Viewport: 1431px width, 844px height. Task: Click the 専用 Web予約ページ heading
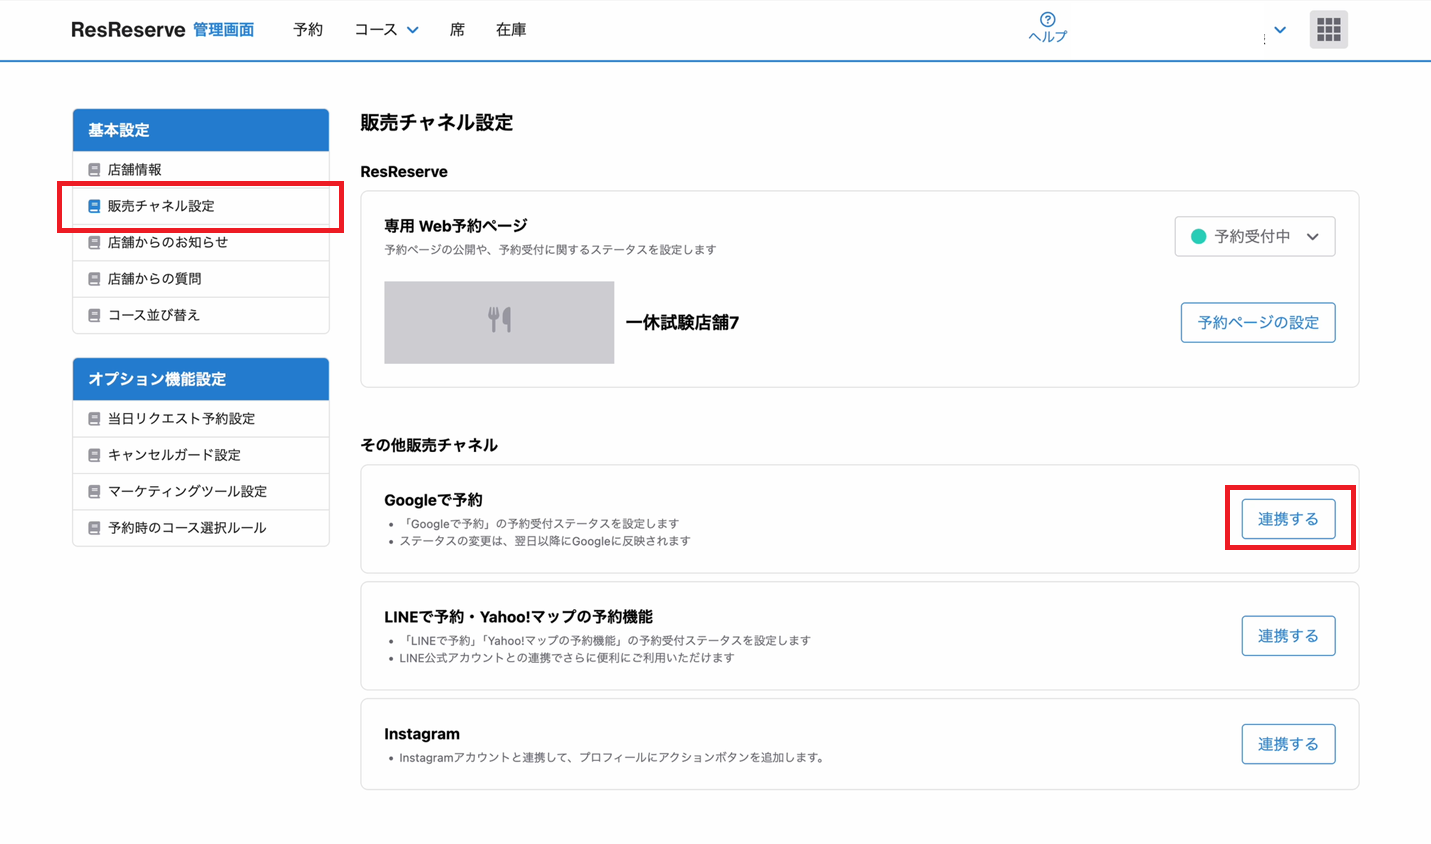point(455,226)
